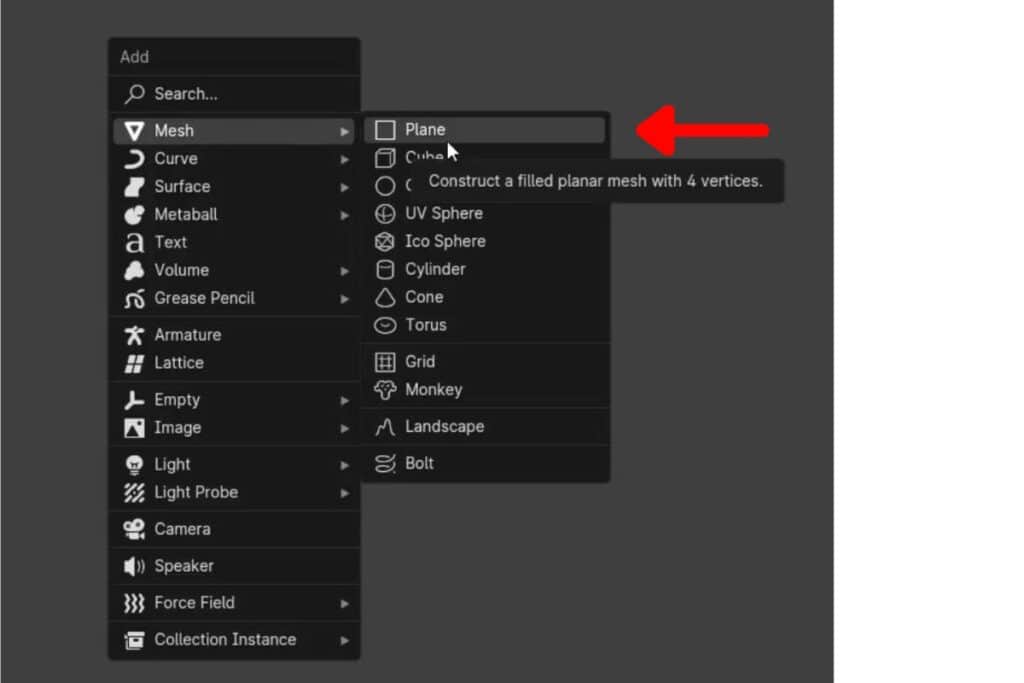Select the Cylinder icon
The width and height of the screenshot is (1024, 683).
tap(385, 268)
